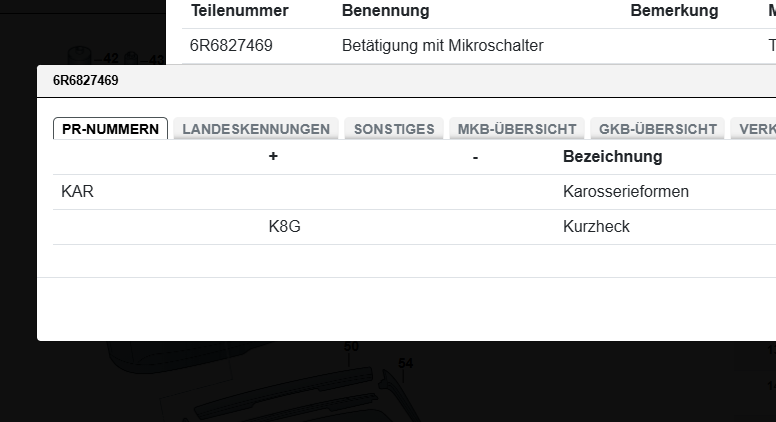Switch to the PR-NUMMERN tab
This screenshot has height=422, width=776.
click(x=110, y=129)
